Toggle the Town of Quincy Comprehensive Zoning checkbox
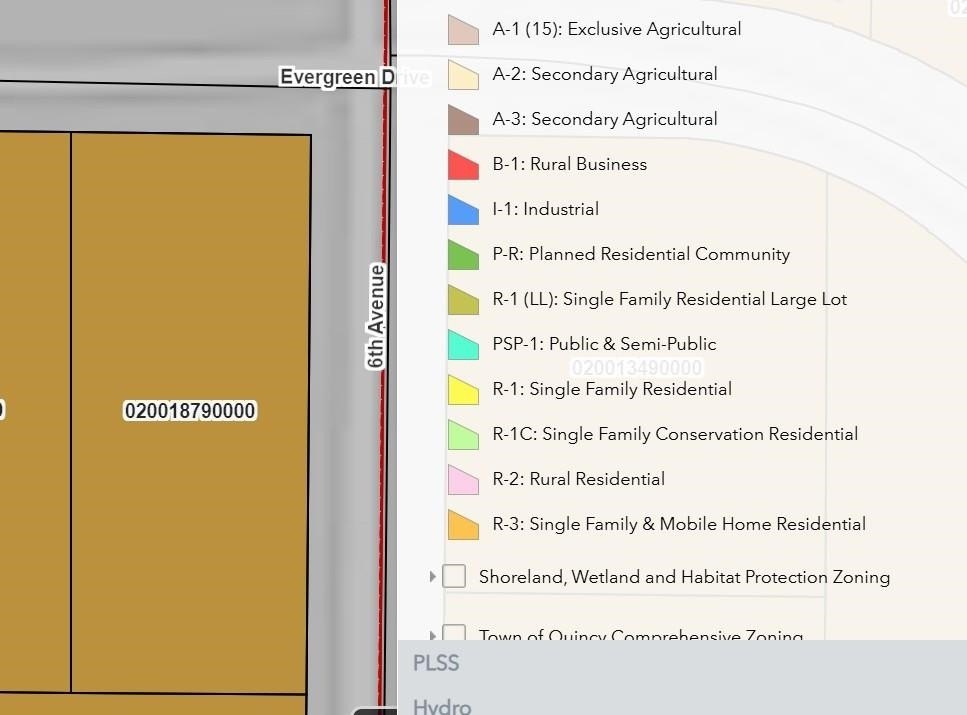This screenshot has height=715, width=967. [x=455, y=632]
